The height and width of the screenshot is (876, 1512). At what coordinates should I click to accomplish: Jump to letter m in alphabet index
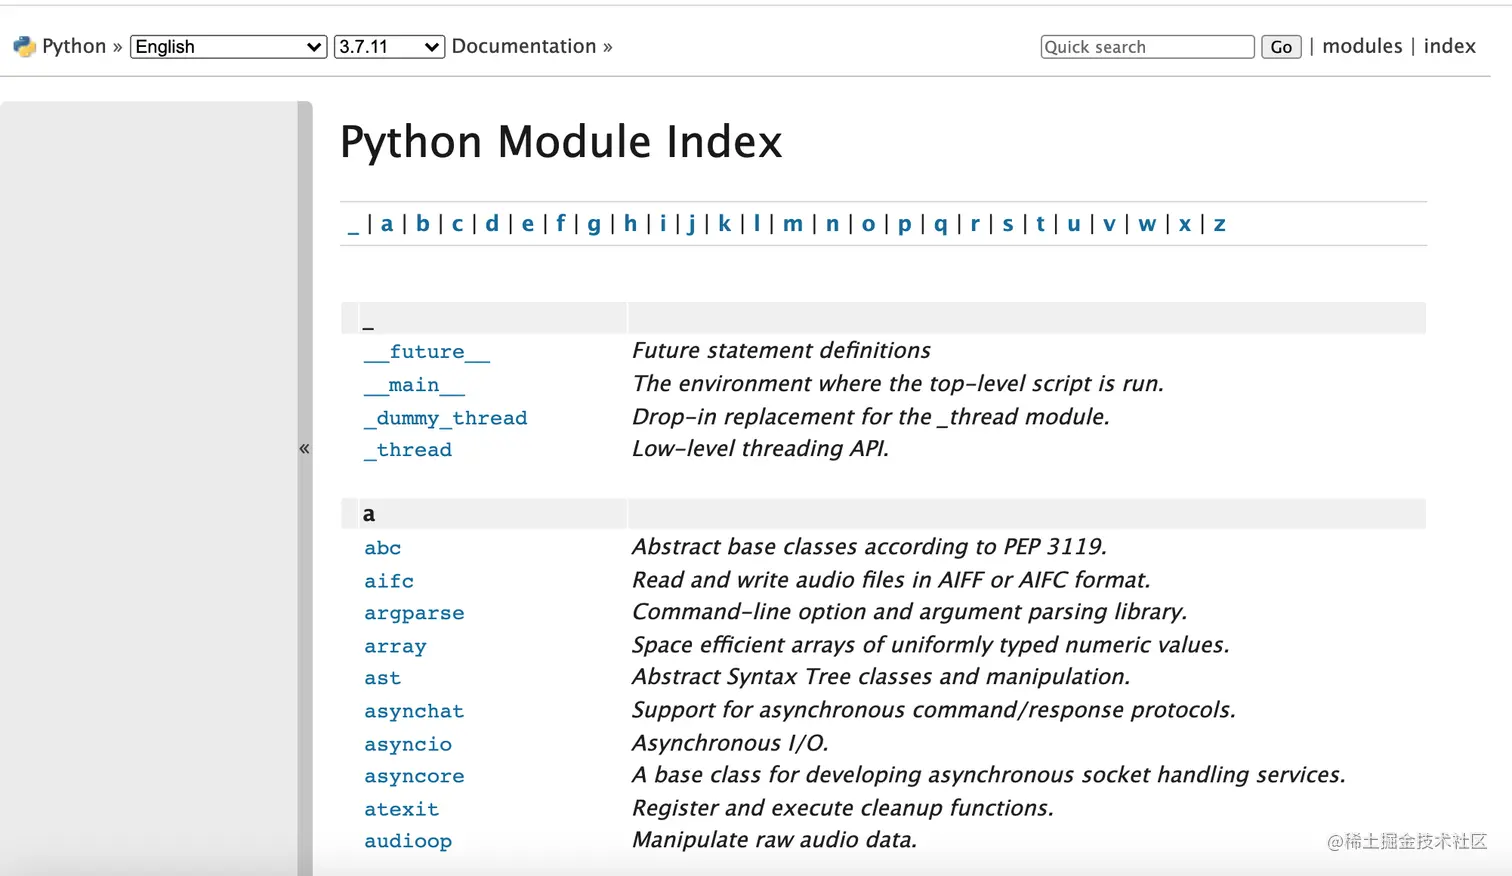pyautogui.click(x=793, y=224)
